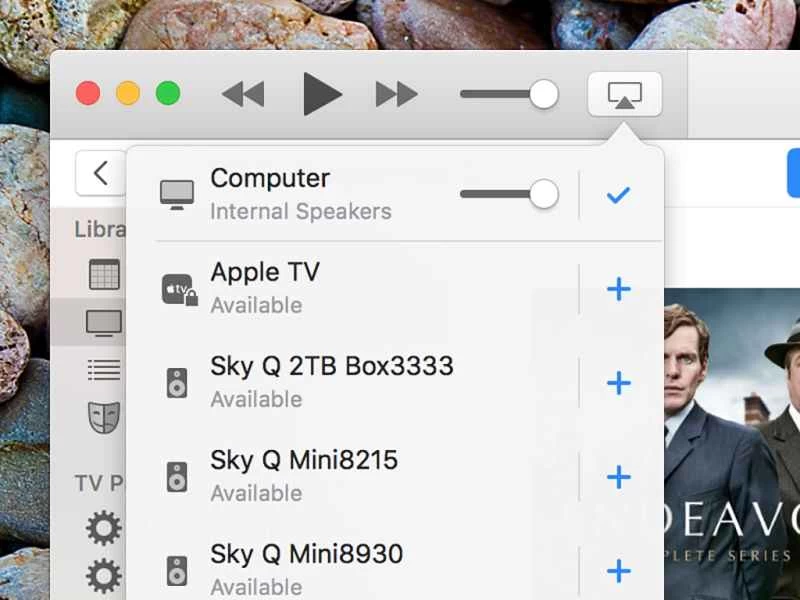Select the Movies sidebar icon

pyautogui.click(x=104, y=274)
